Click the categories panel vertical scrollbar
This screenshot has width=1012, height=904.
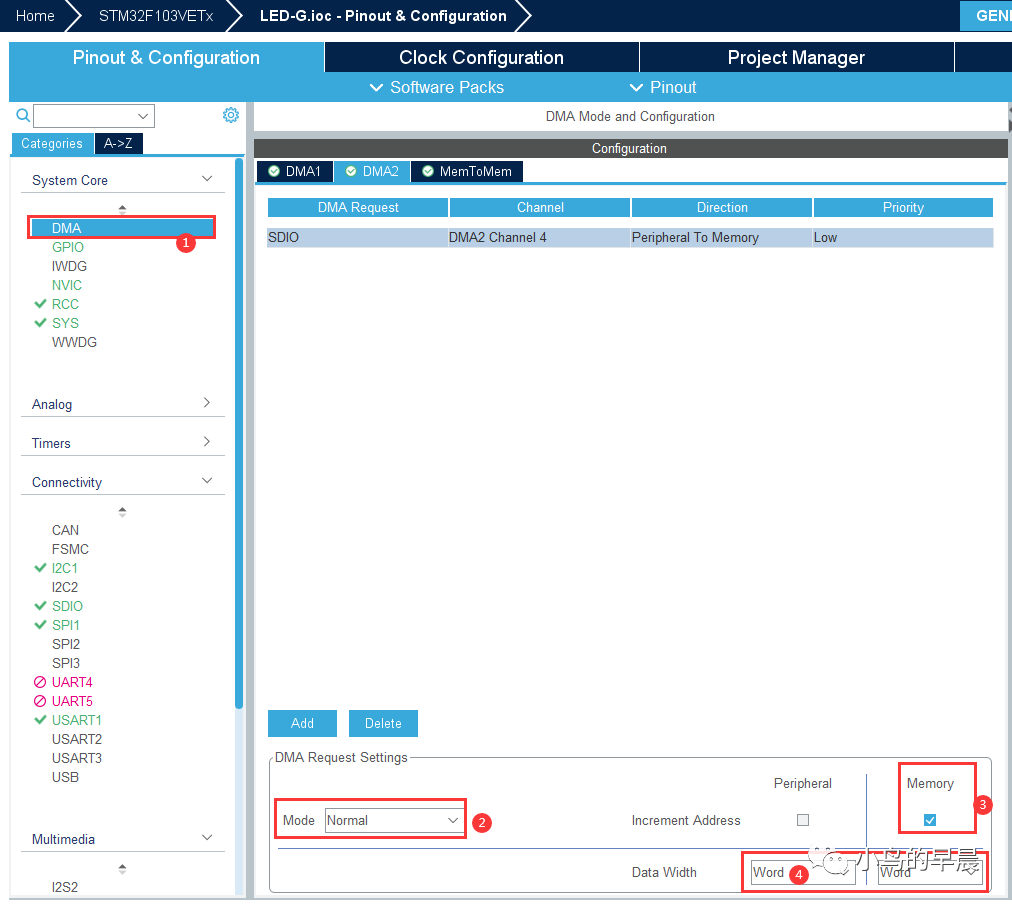[x=239, y=433]
